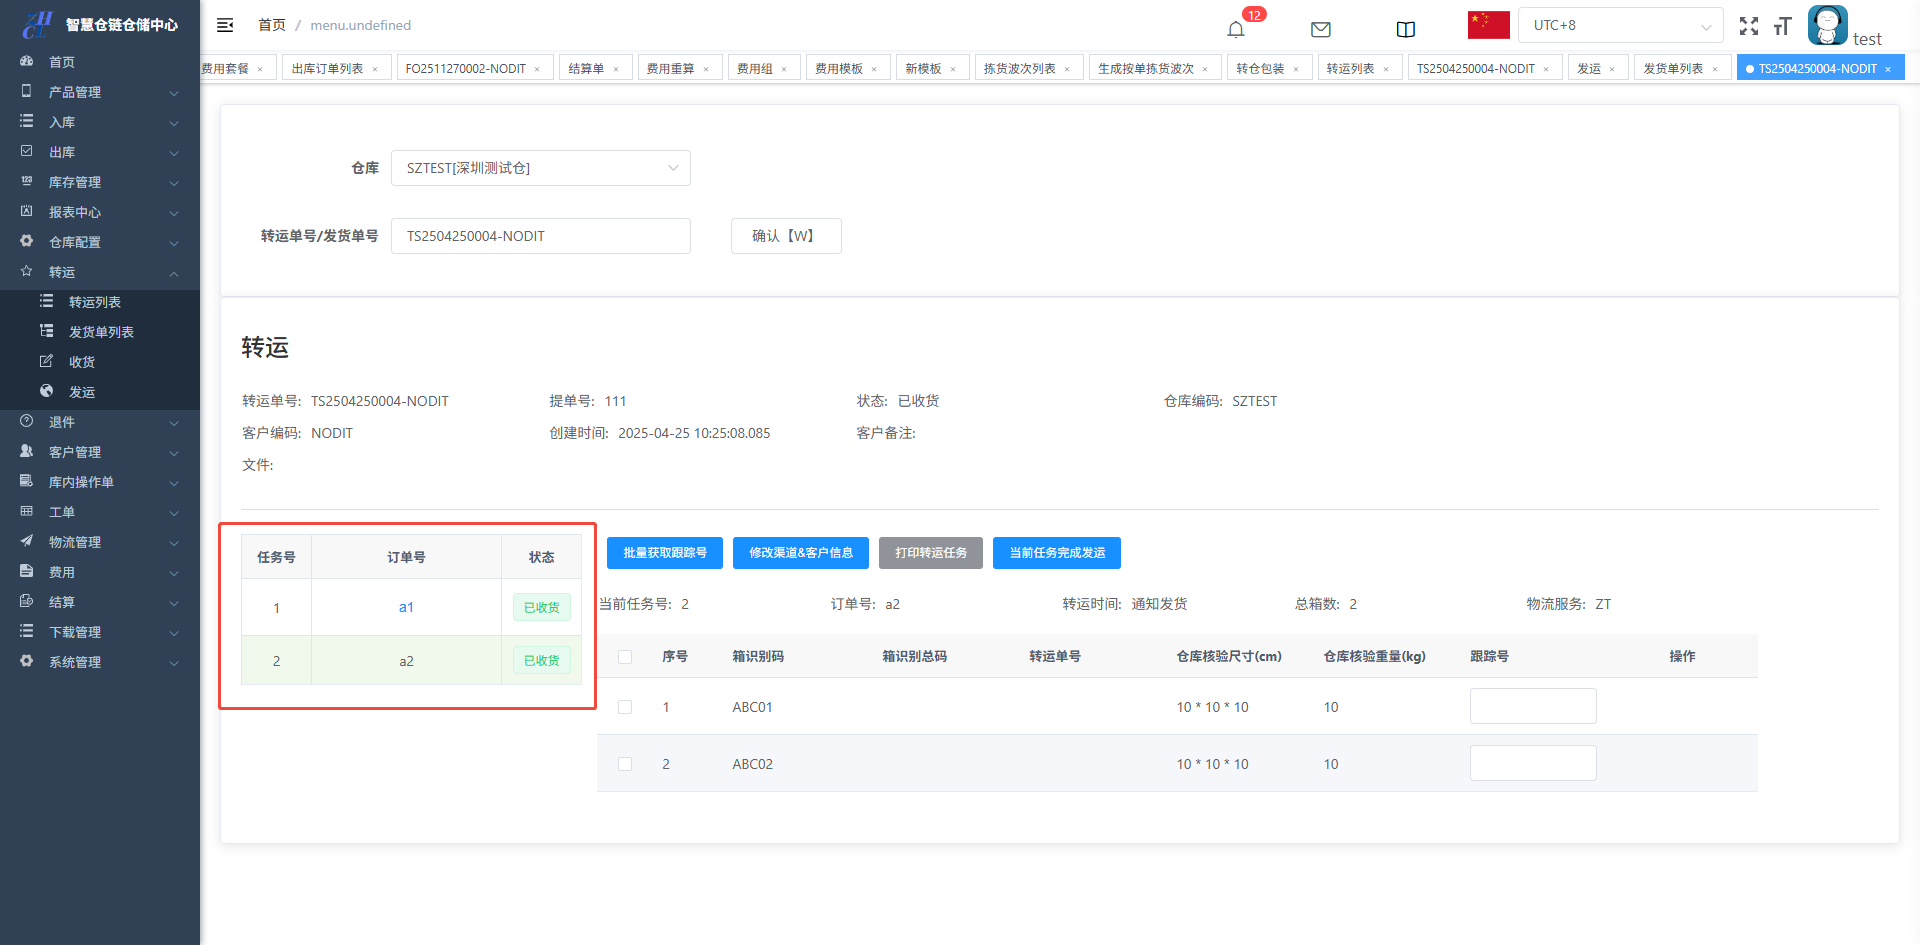Image resolution: width=1920 pixels, height=945 pixels.
Task: Open the mail envelope icon
Action: click(1320, 29)
